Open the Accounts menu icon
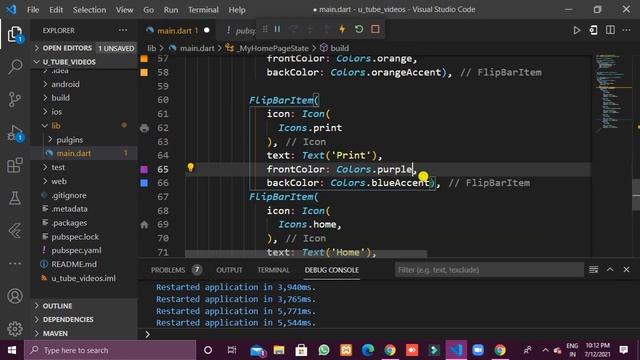This screenshot has width=640, height=360. pyautogui.click(x=15, y=296)
